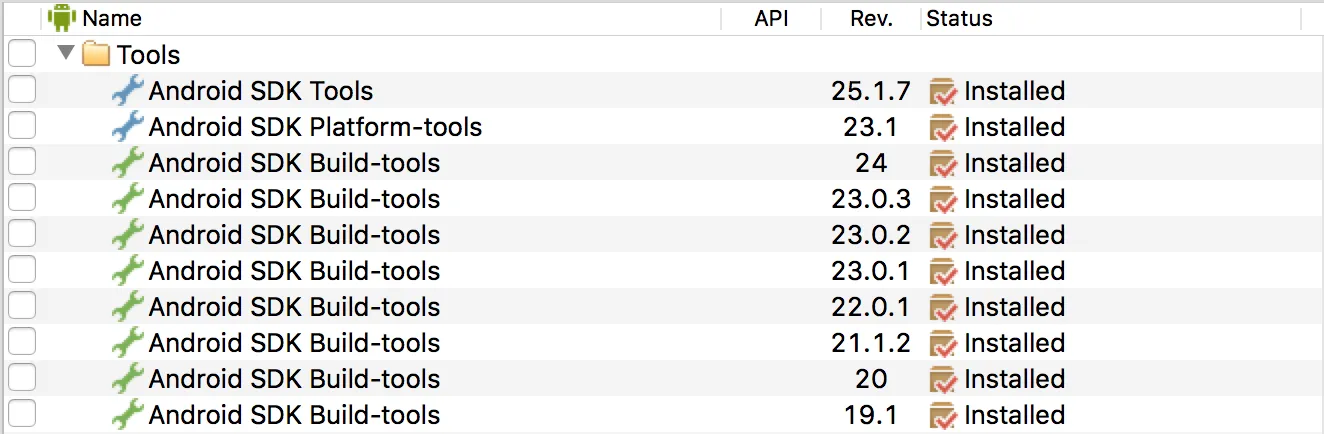Click the revision value 20
The width and height of the screenshot is (1324, 434).
pos(871,379)
